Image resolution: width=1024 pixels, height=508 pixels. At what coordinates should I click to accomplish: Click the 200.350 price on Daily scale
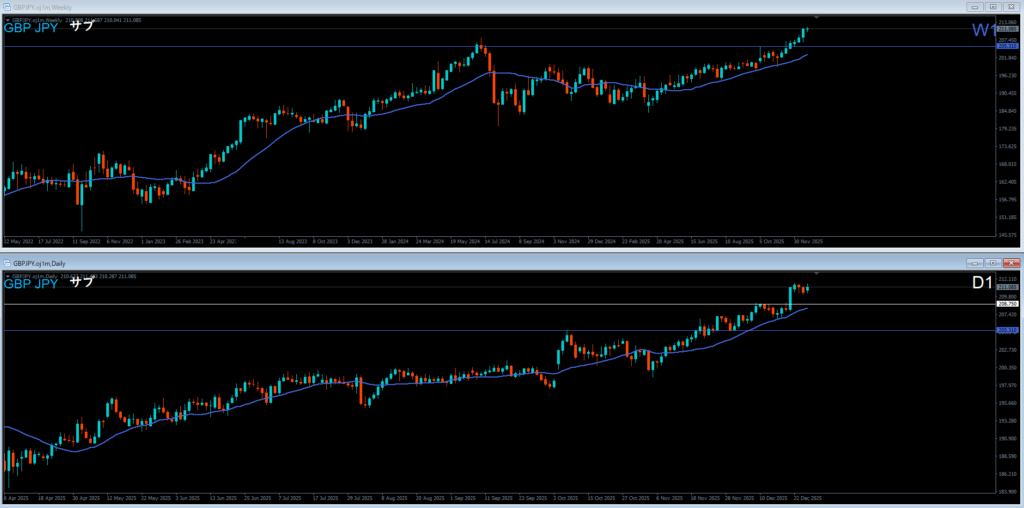[x=1008, y=368]
